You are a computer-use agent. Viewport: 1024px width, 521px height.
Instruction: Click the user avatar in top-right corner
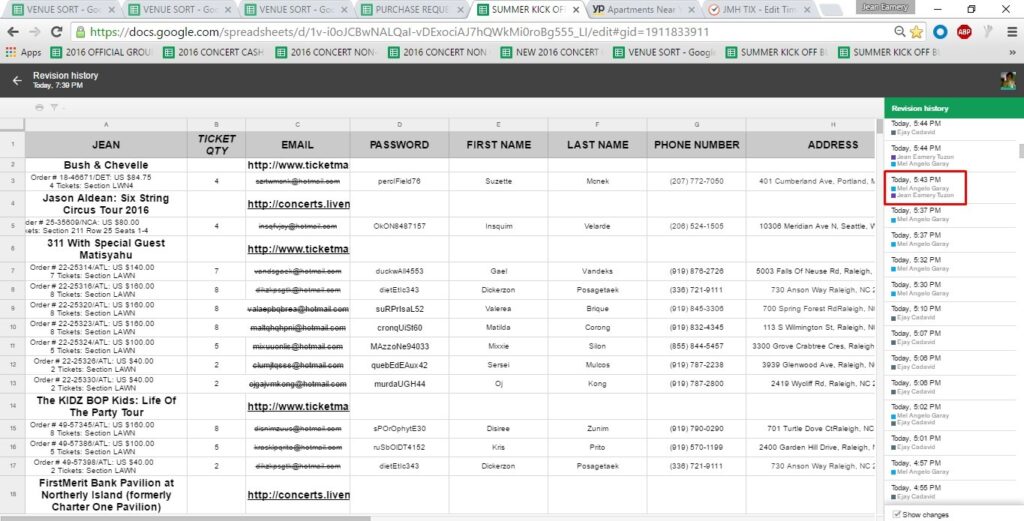(1008, 80)
